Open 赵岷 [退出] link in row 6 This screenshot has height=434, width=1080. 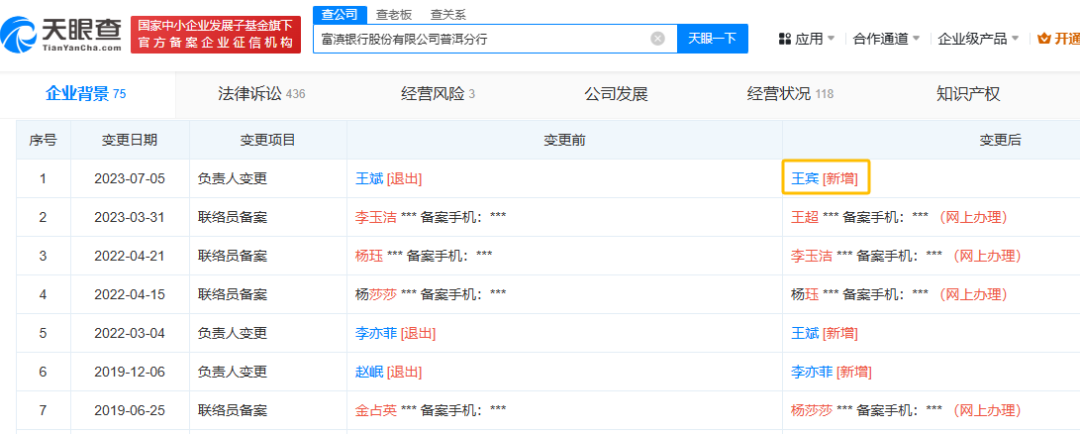pos(388,372)
